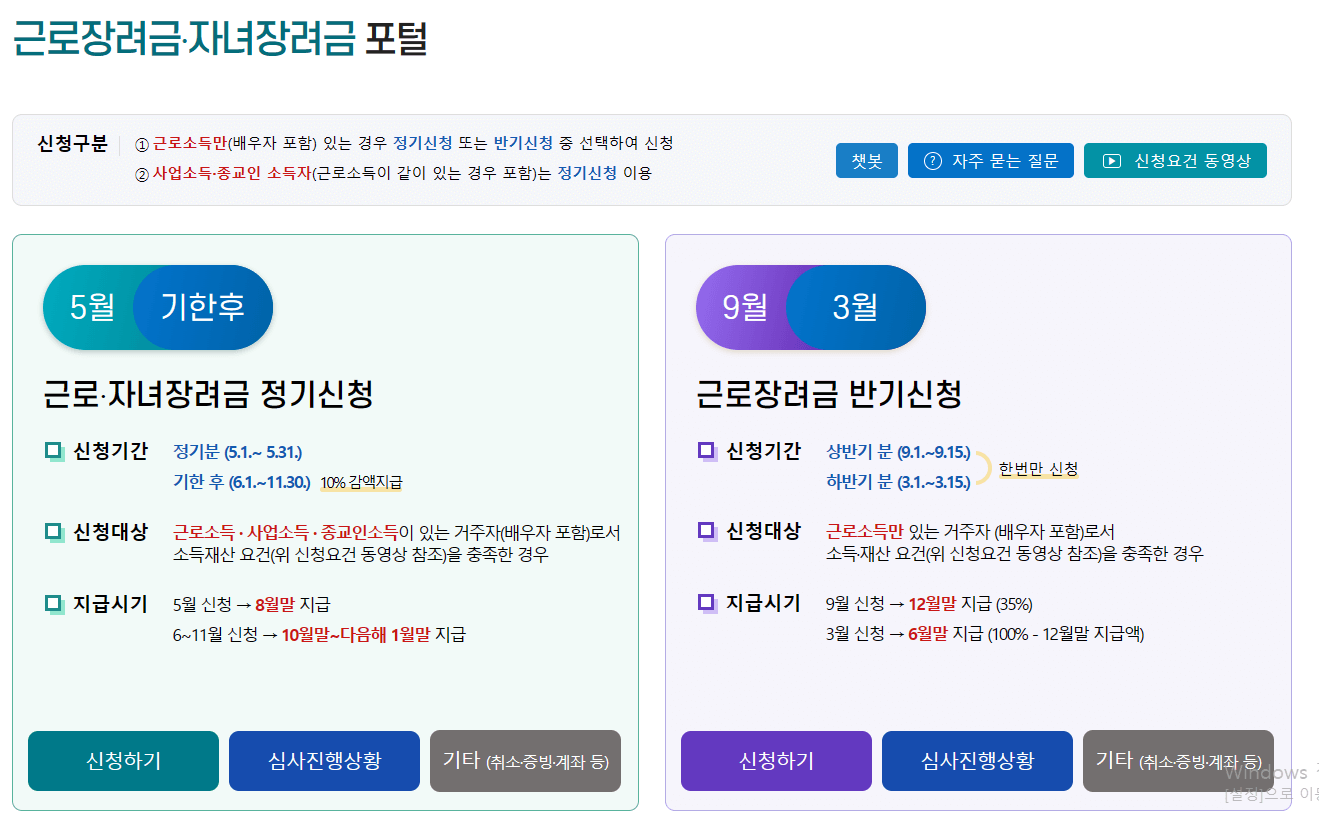
Task: Open 기타 (취소·증빙·계좌 등) in 반기신청 card
Action: click(1178, 761)
